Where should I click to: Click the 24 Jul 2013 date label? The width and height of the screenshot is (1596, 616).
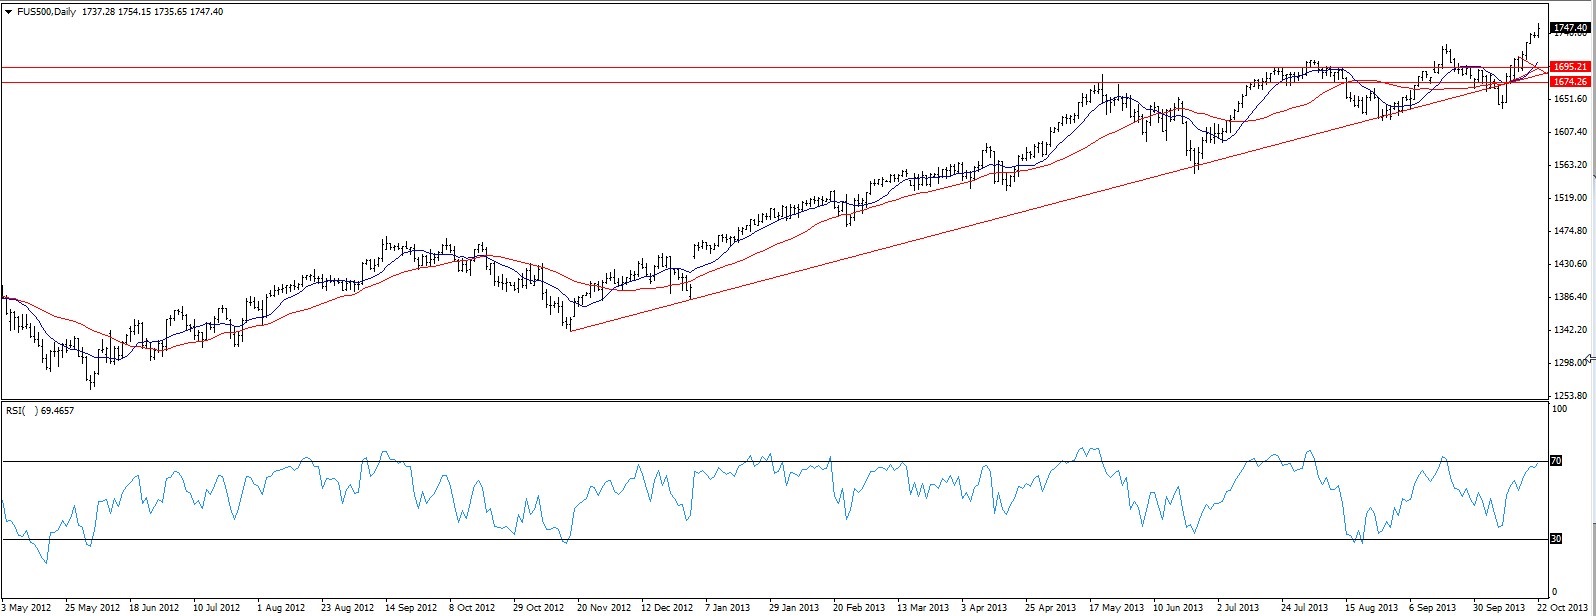click(x=1306, y=607)
